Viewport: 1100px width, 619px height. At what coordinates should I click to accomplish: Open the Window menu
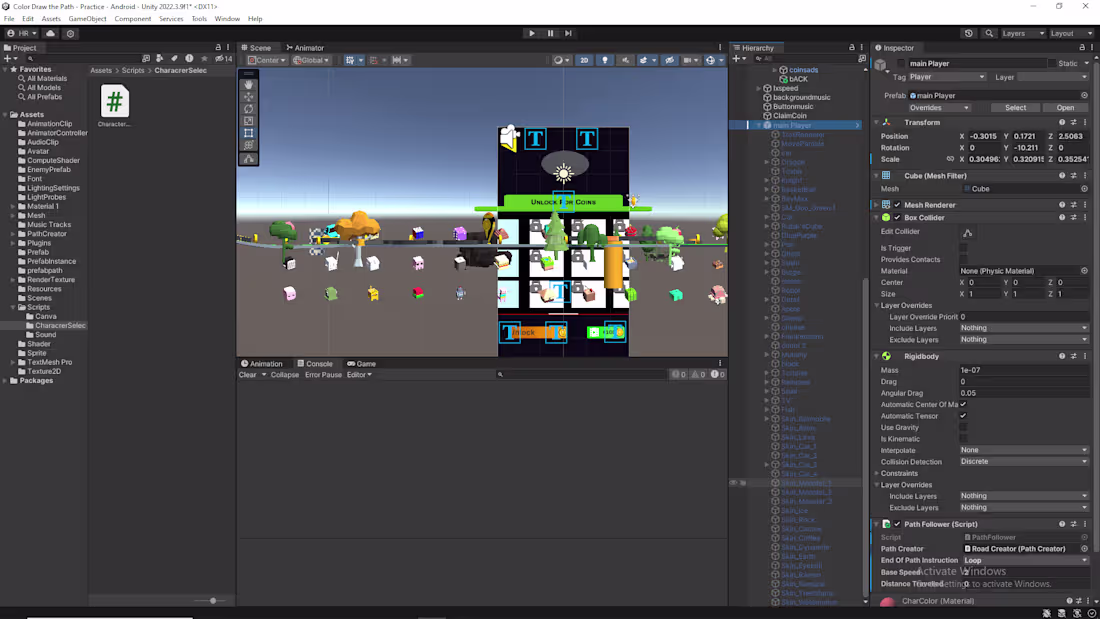click(227, 19)
